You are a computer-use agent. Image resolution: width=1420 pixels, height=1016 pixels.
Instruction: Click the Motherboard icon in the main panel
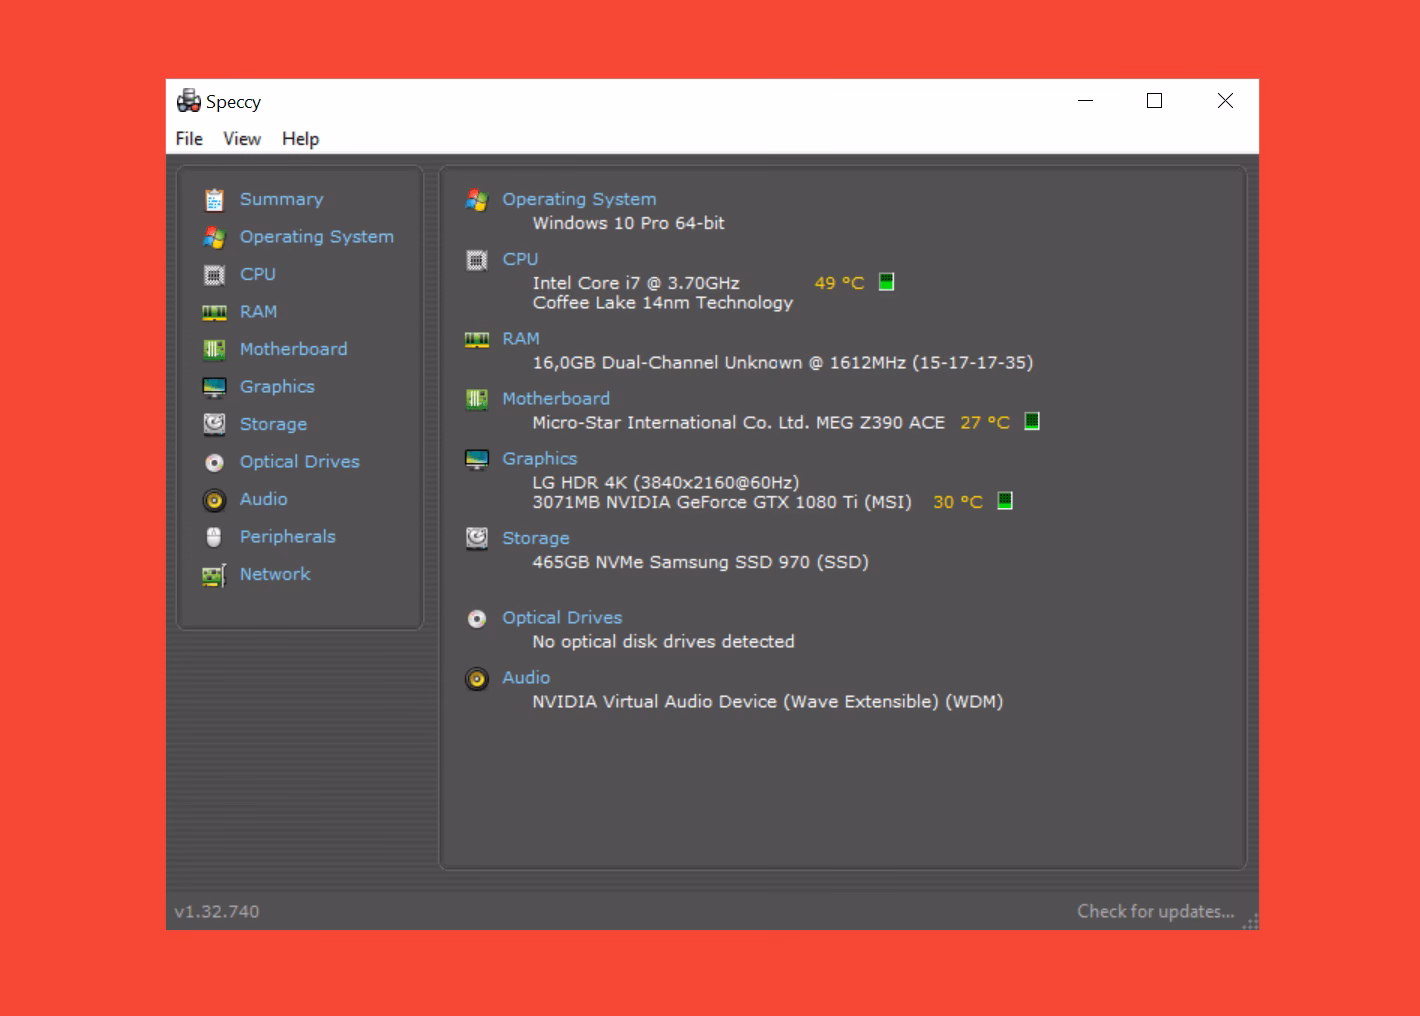(x=477, y=399)
